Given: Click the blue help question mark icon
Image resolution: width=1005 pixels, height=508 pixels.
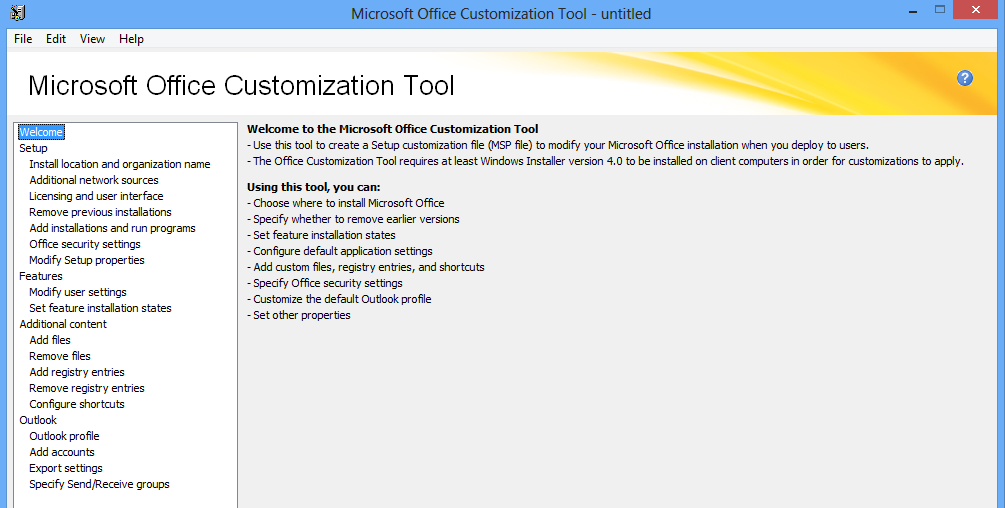Looking at the screenshot, I should coord(965,78).
